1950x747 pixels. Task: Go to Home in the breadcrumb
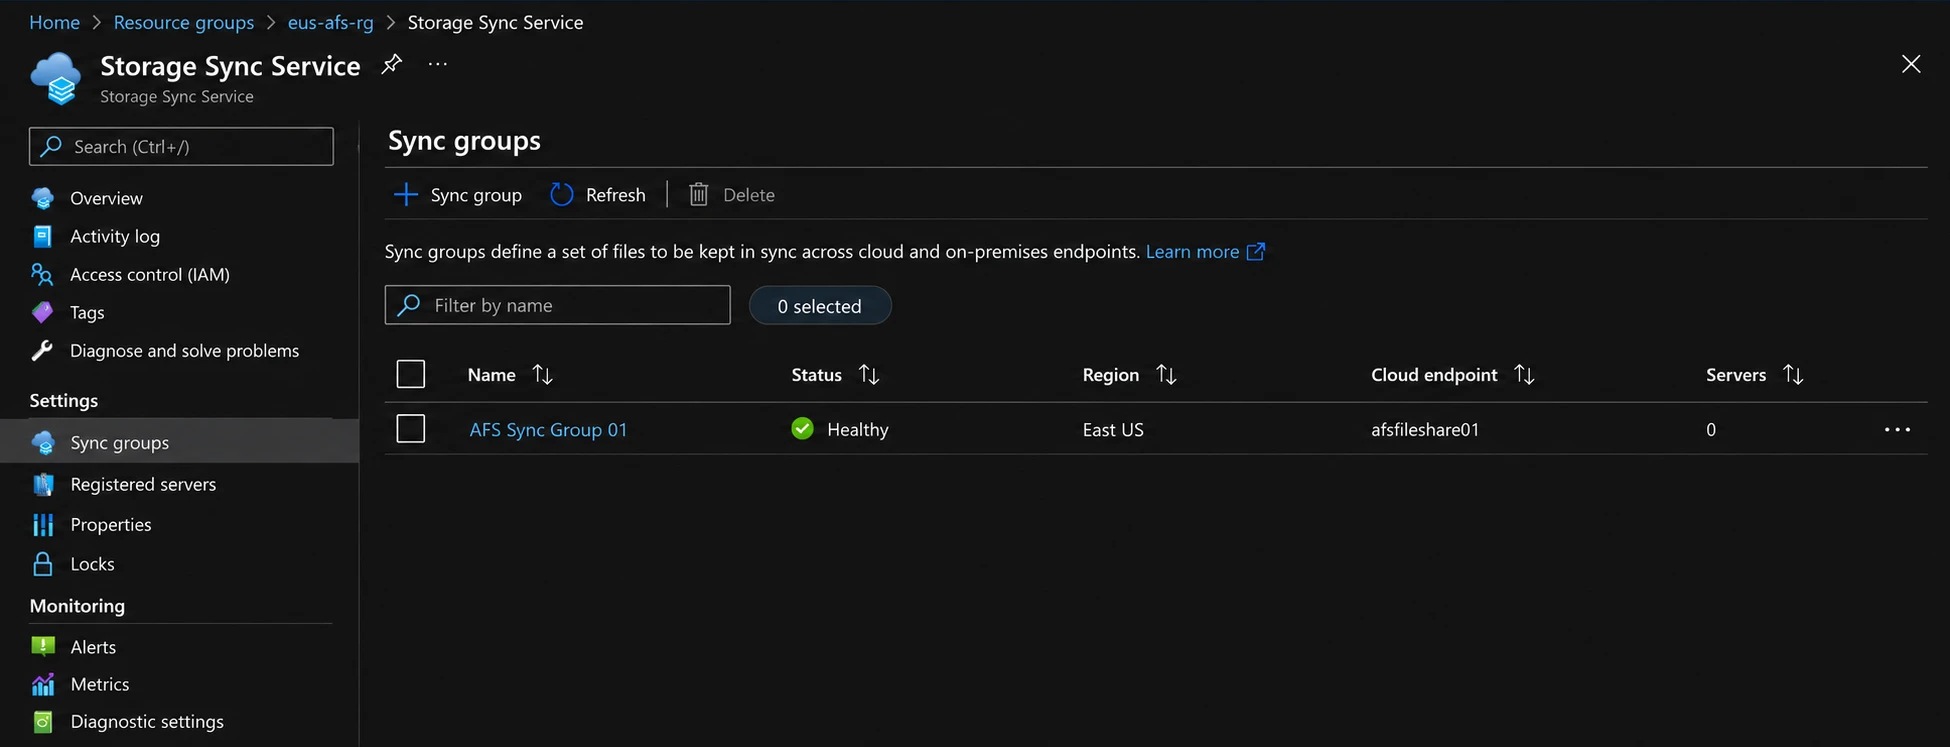pyautogui.click(x=54, y=22)
